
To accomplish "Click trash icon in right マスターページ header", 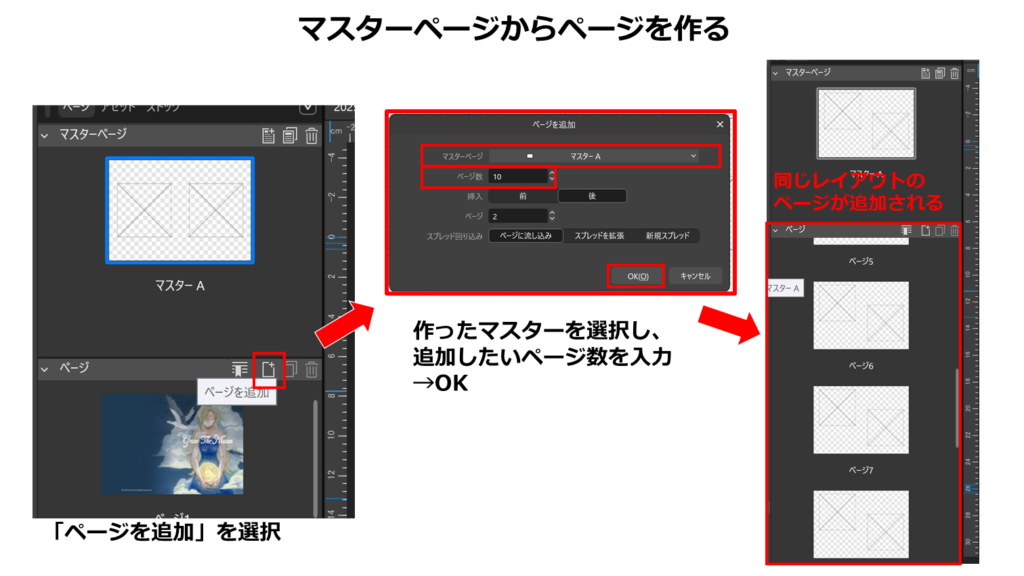I will tap(954, 73).
